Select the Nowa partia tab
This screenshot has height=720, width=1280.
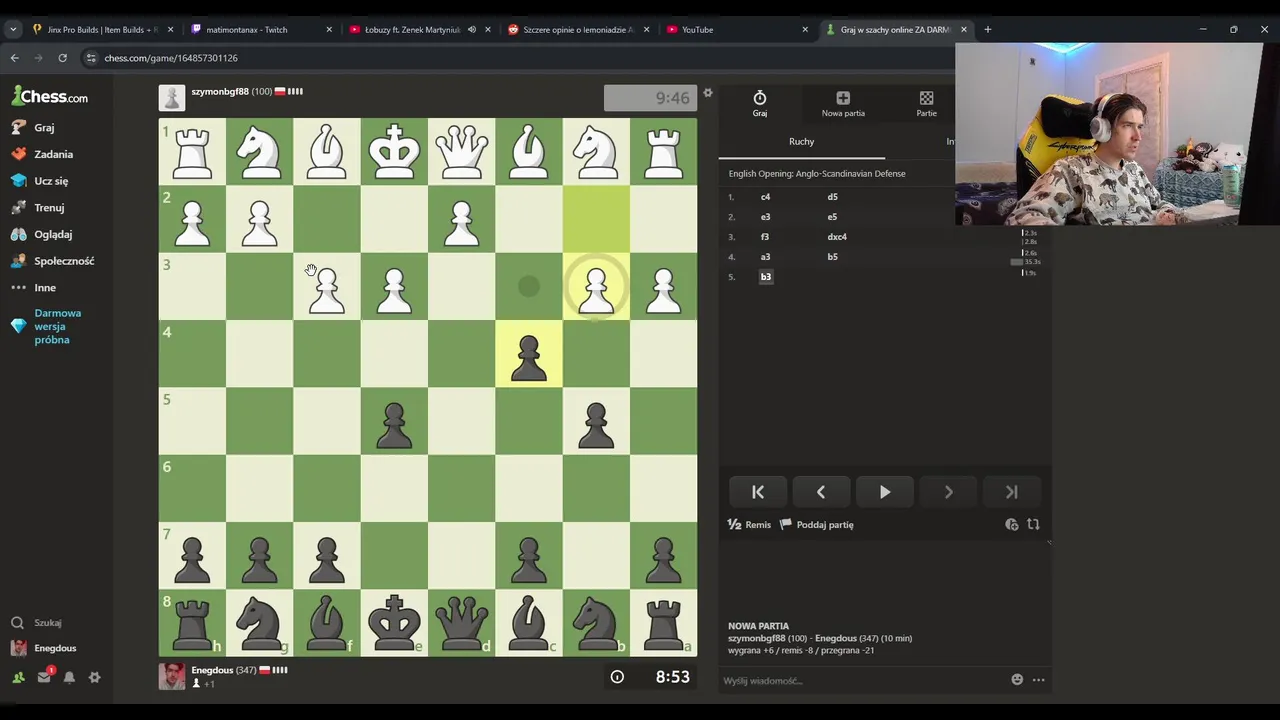pyautogui.click(x=843, y=103)
